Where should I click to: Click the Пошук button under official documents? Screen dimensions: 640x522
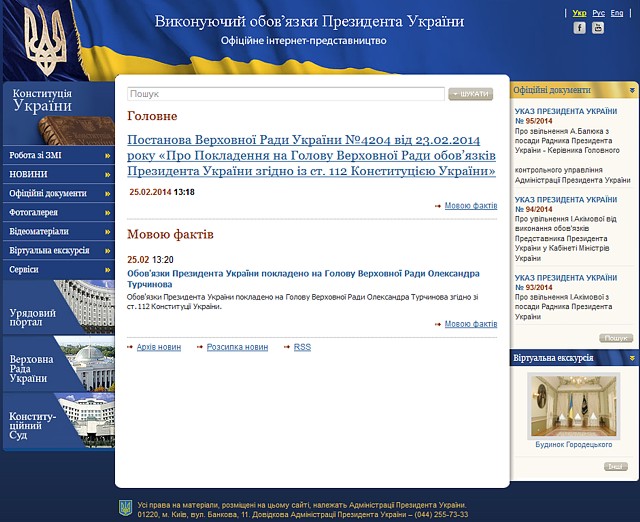(x=615, y=338)
